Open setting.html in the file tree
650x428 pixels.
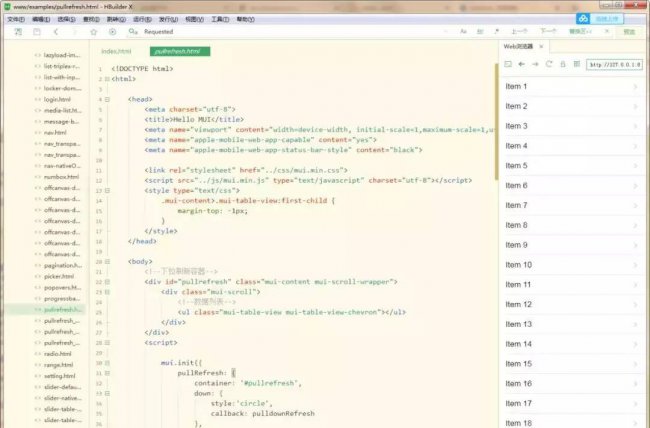(x=60, y=376)
